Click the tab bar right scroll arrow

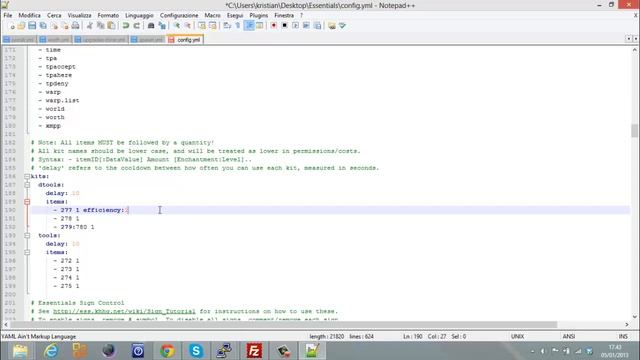(x=636, y=39)
